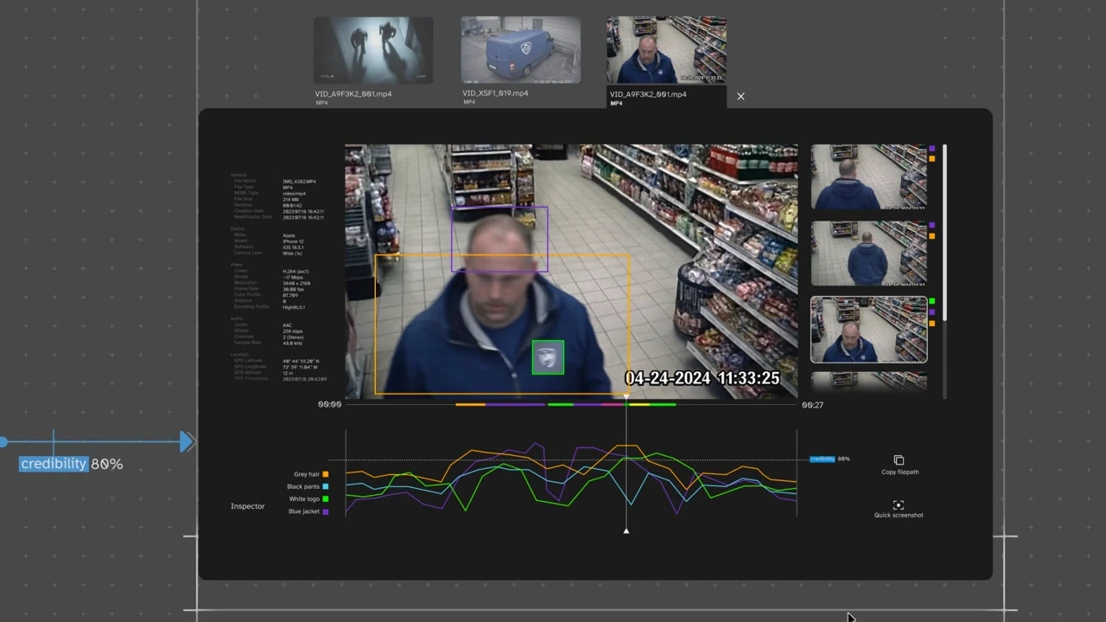Toggle the Blue jacket legend swatch
Viewport: 1106px width, 622px height.
[325, 512]
